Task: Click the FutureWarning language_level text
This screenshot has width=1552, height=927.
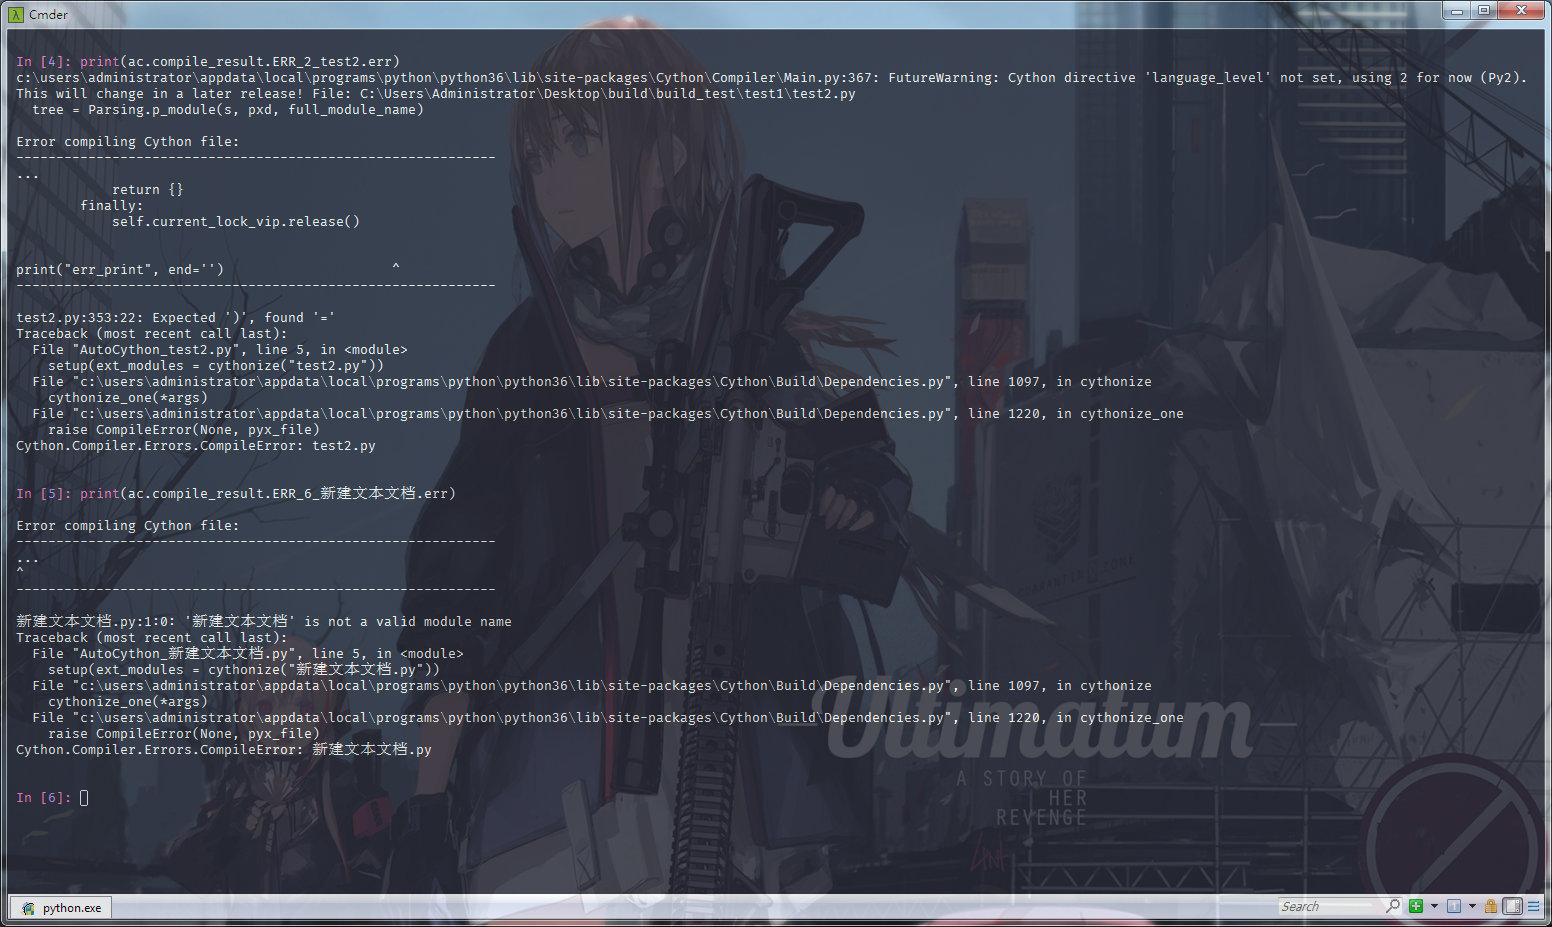Action: coord(1208,77)
